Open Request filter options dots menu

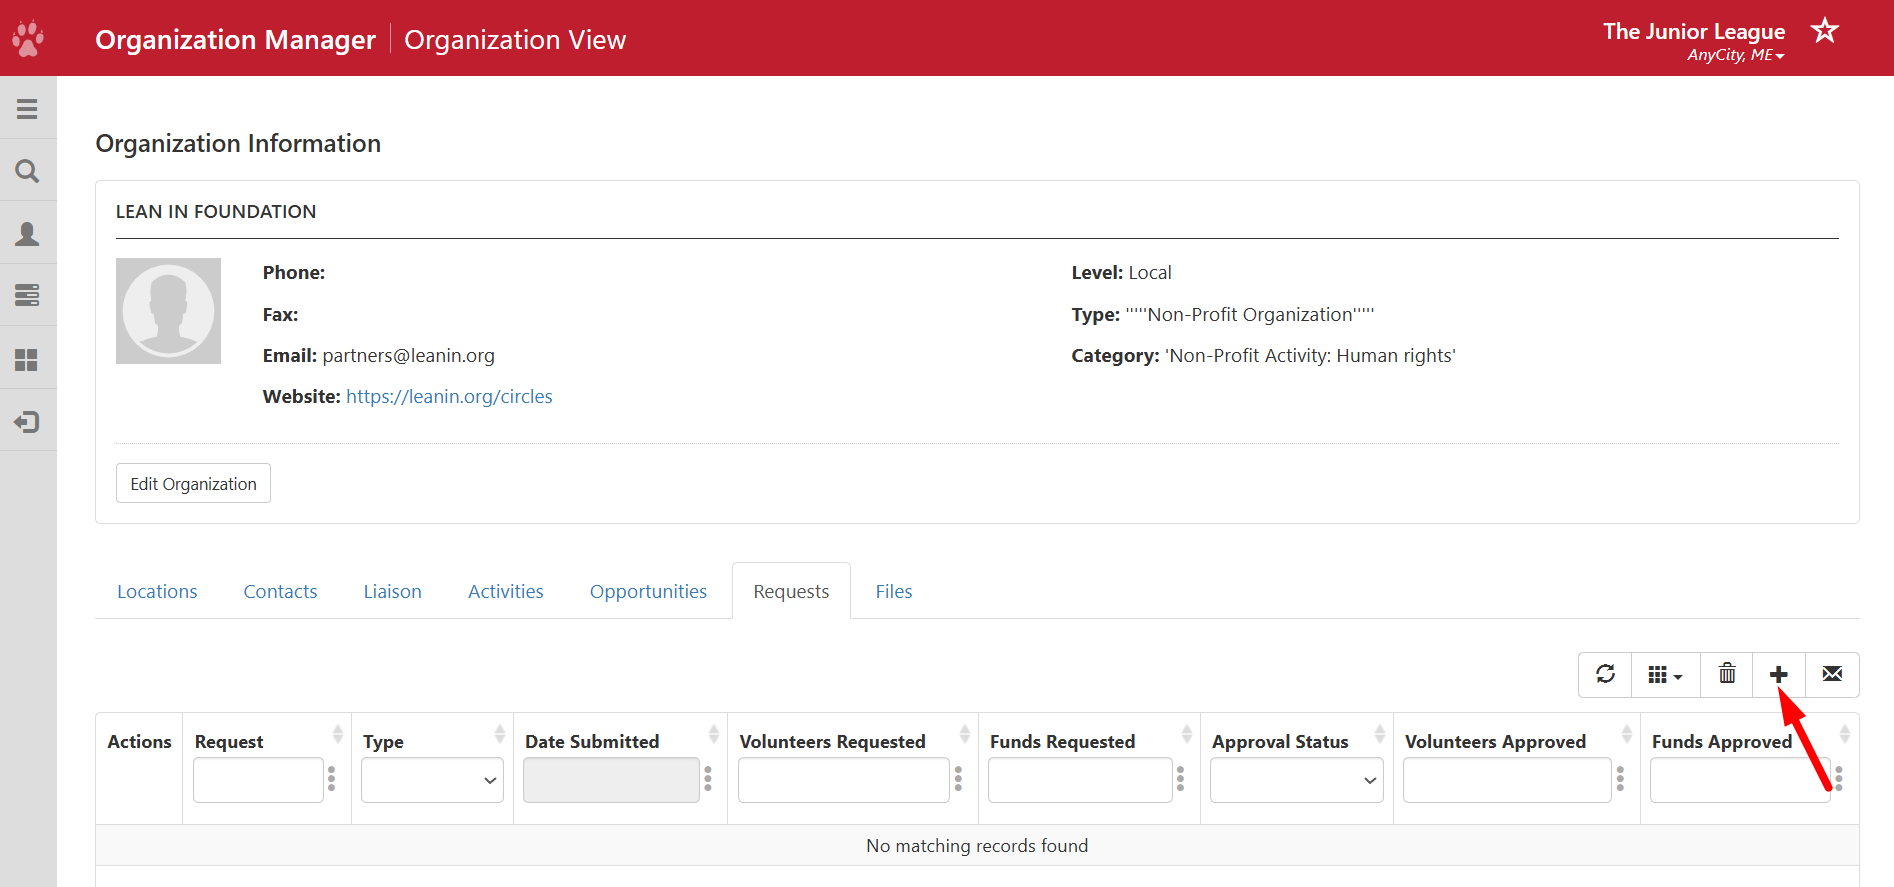point(332,779)
